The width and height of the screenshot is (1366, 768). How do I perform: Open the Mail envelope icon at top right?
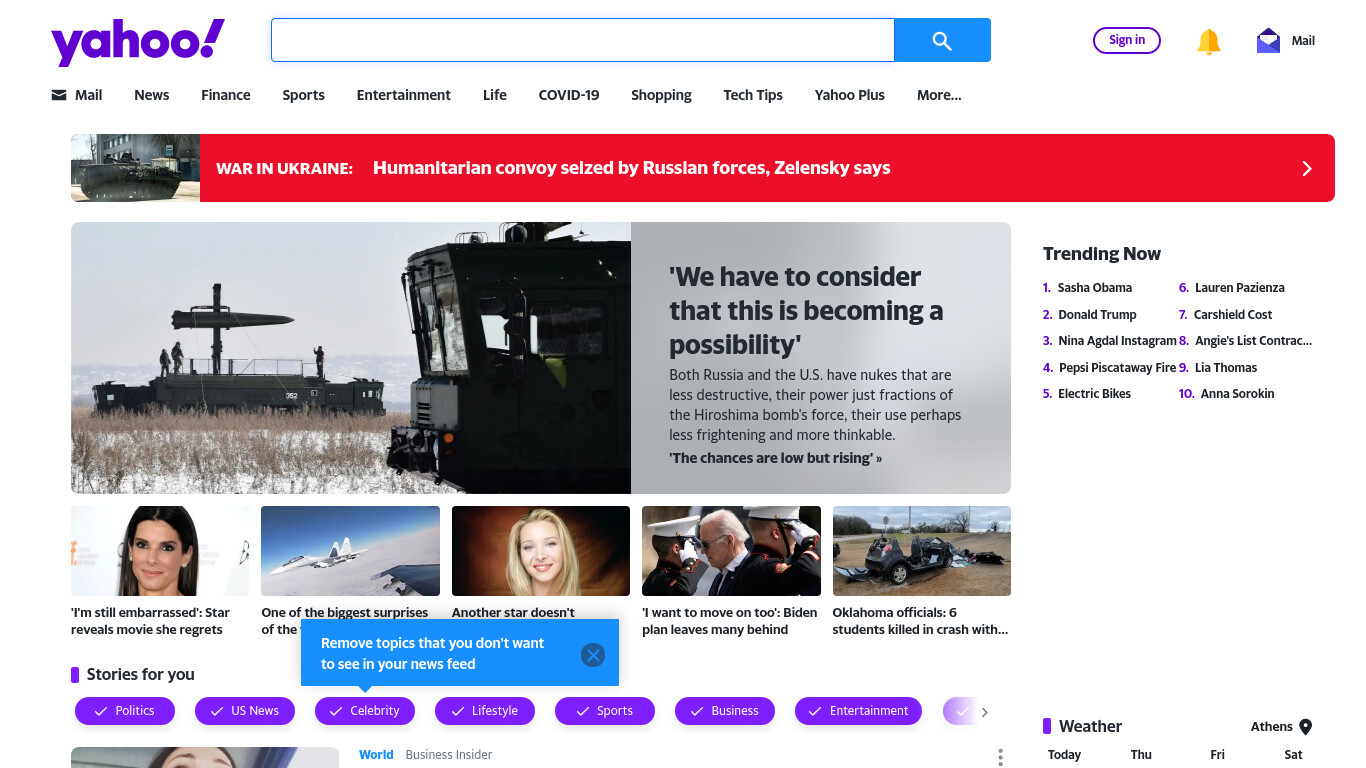pos(1268,41)
